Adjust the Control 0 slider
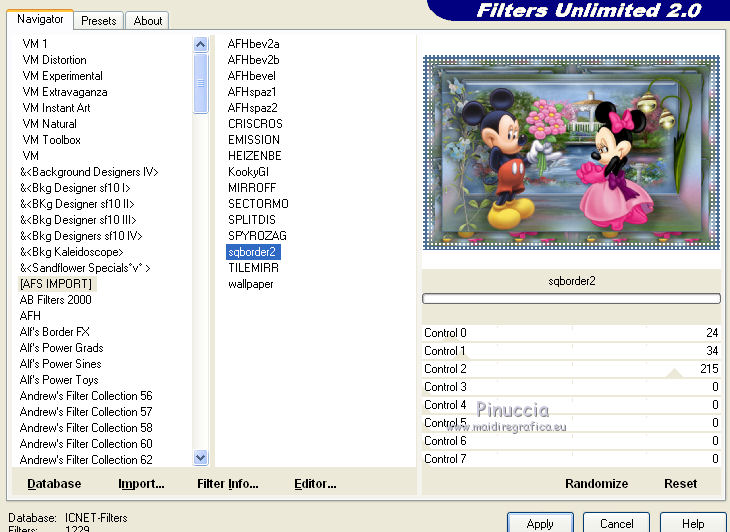This screenshot has height=532, width=730. (572, 333)
